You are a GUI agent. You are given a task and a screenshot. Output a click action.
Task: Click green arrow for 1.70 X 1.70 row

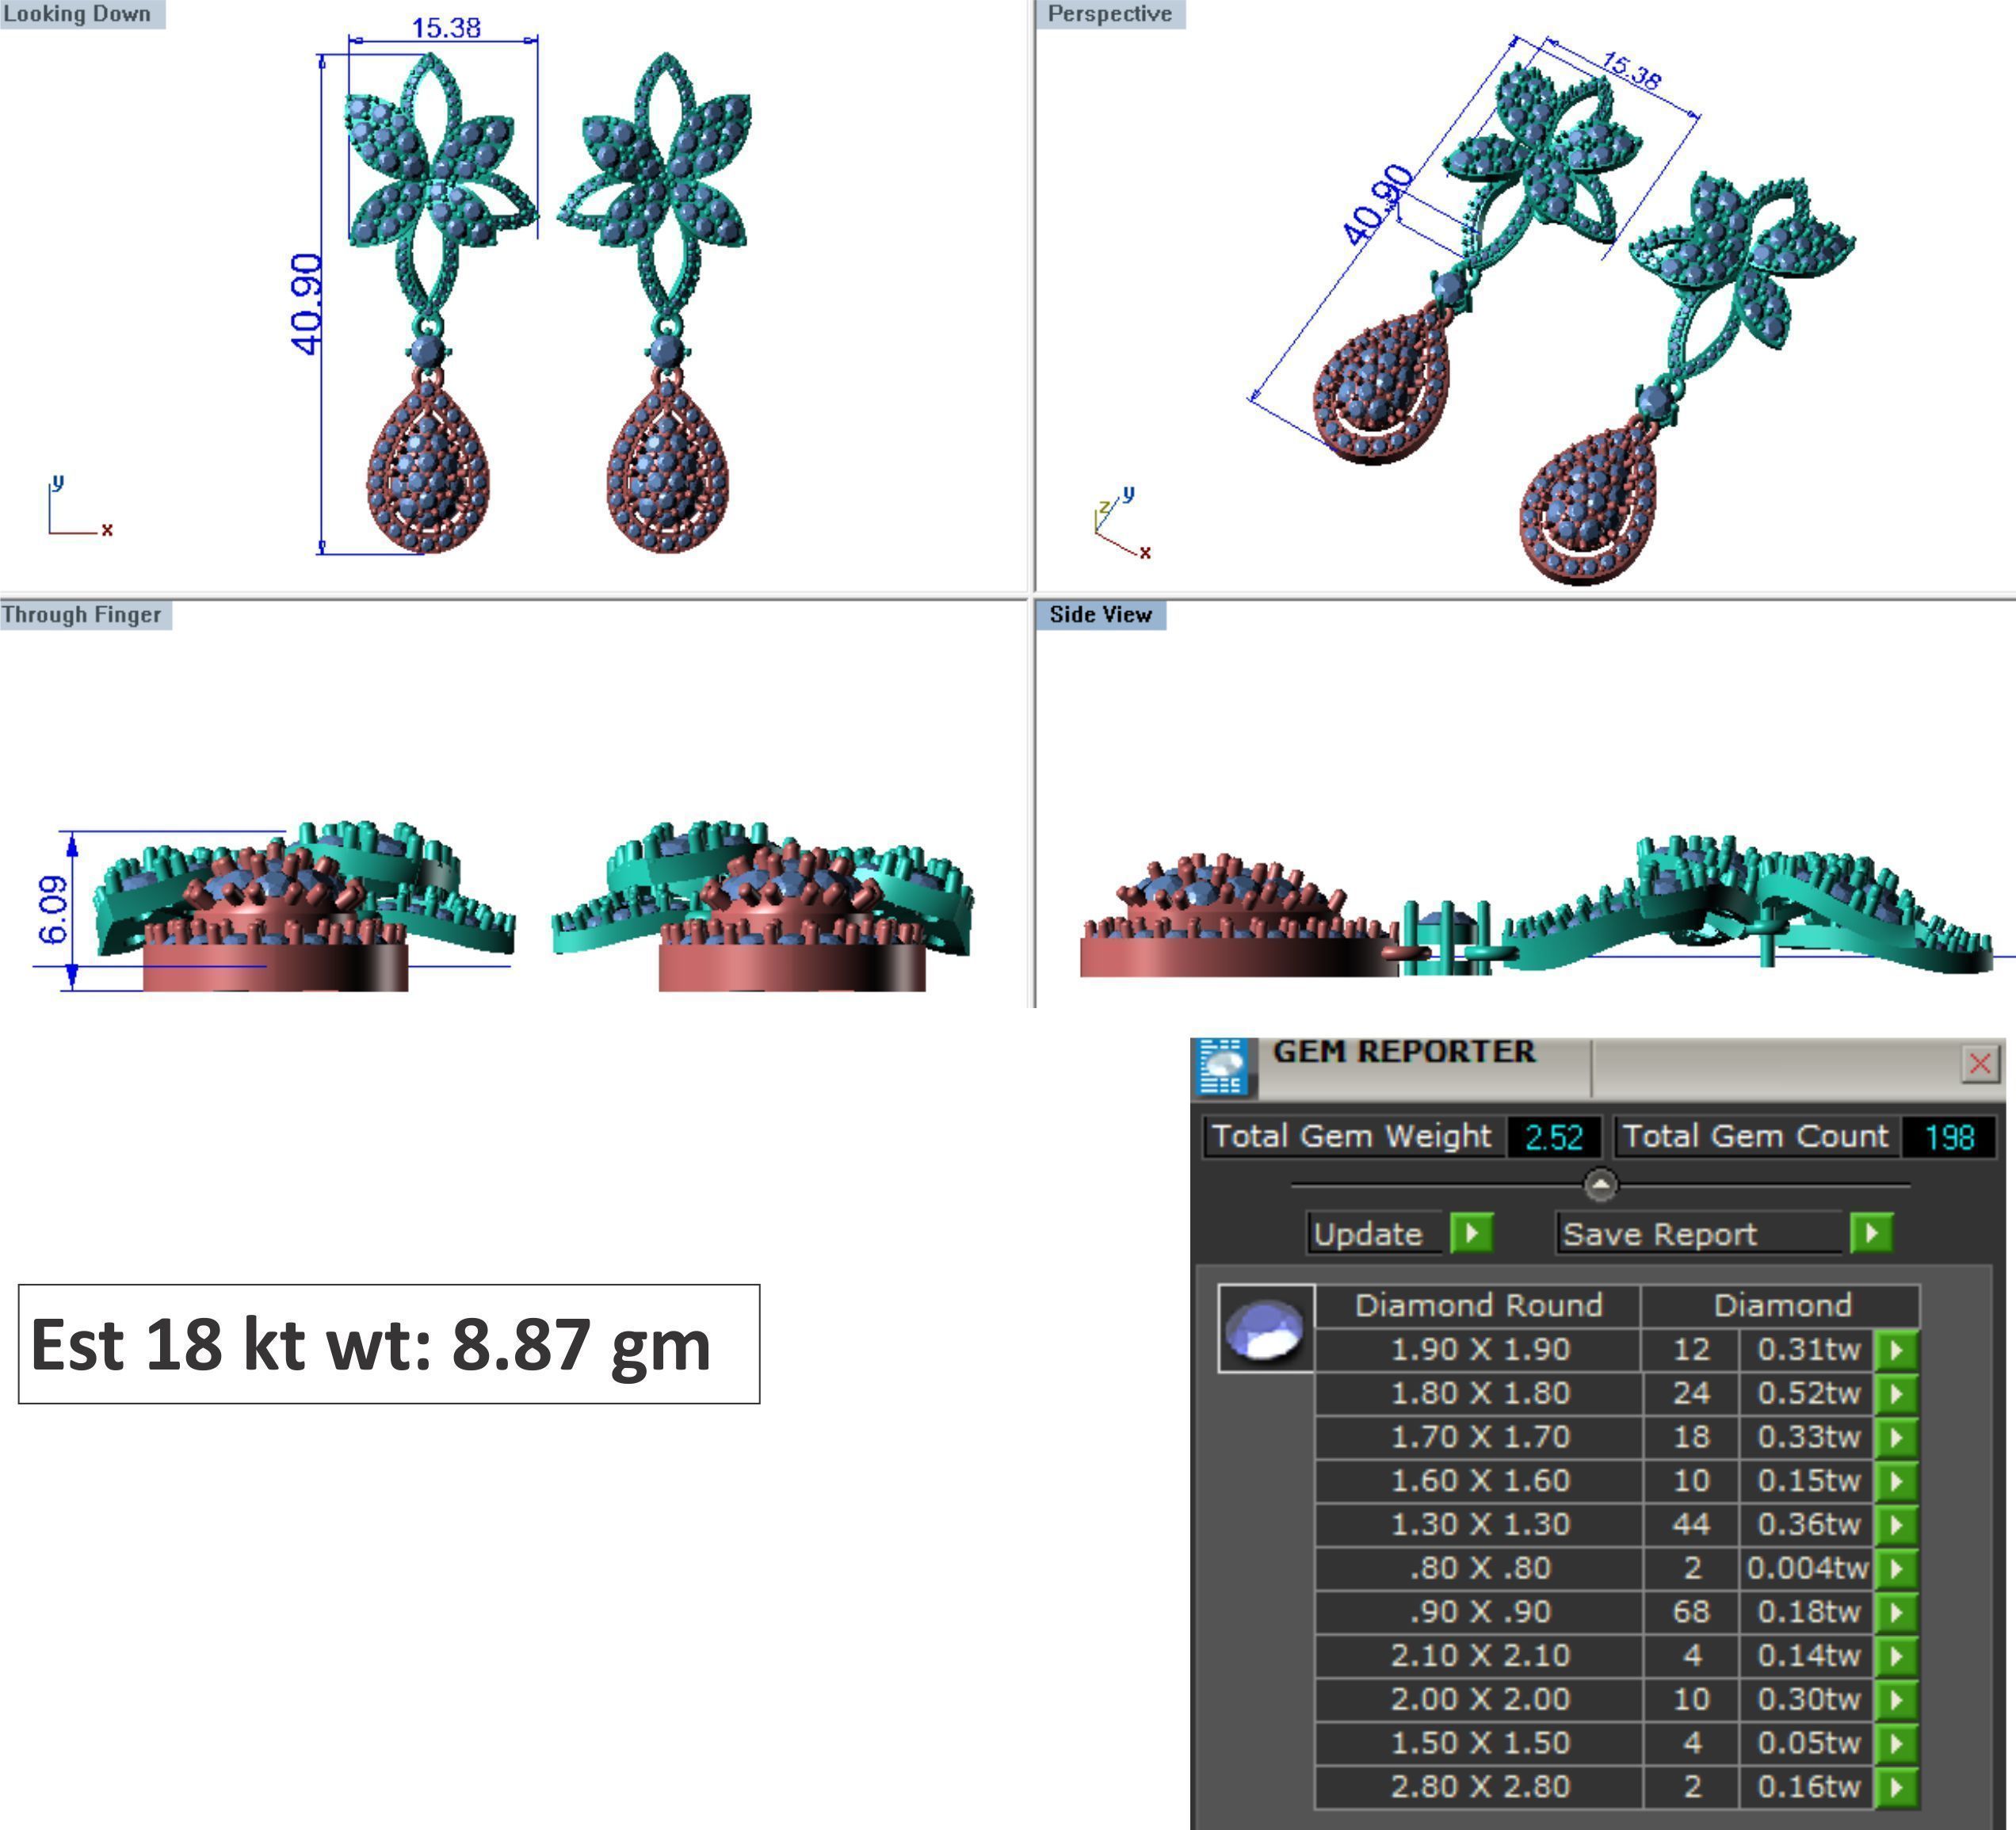tap(1896, 1437)
